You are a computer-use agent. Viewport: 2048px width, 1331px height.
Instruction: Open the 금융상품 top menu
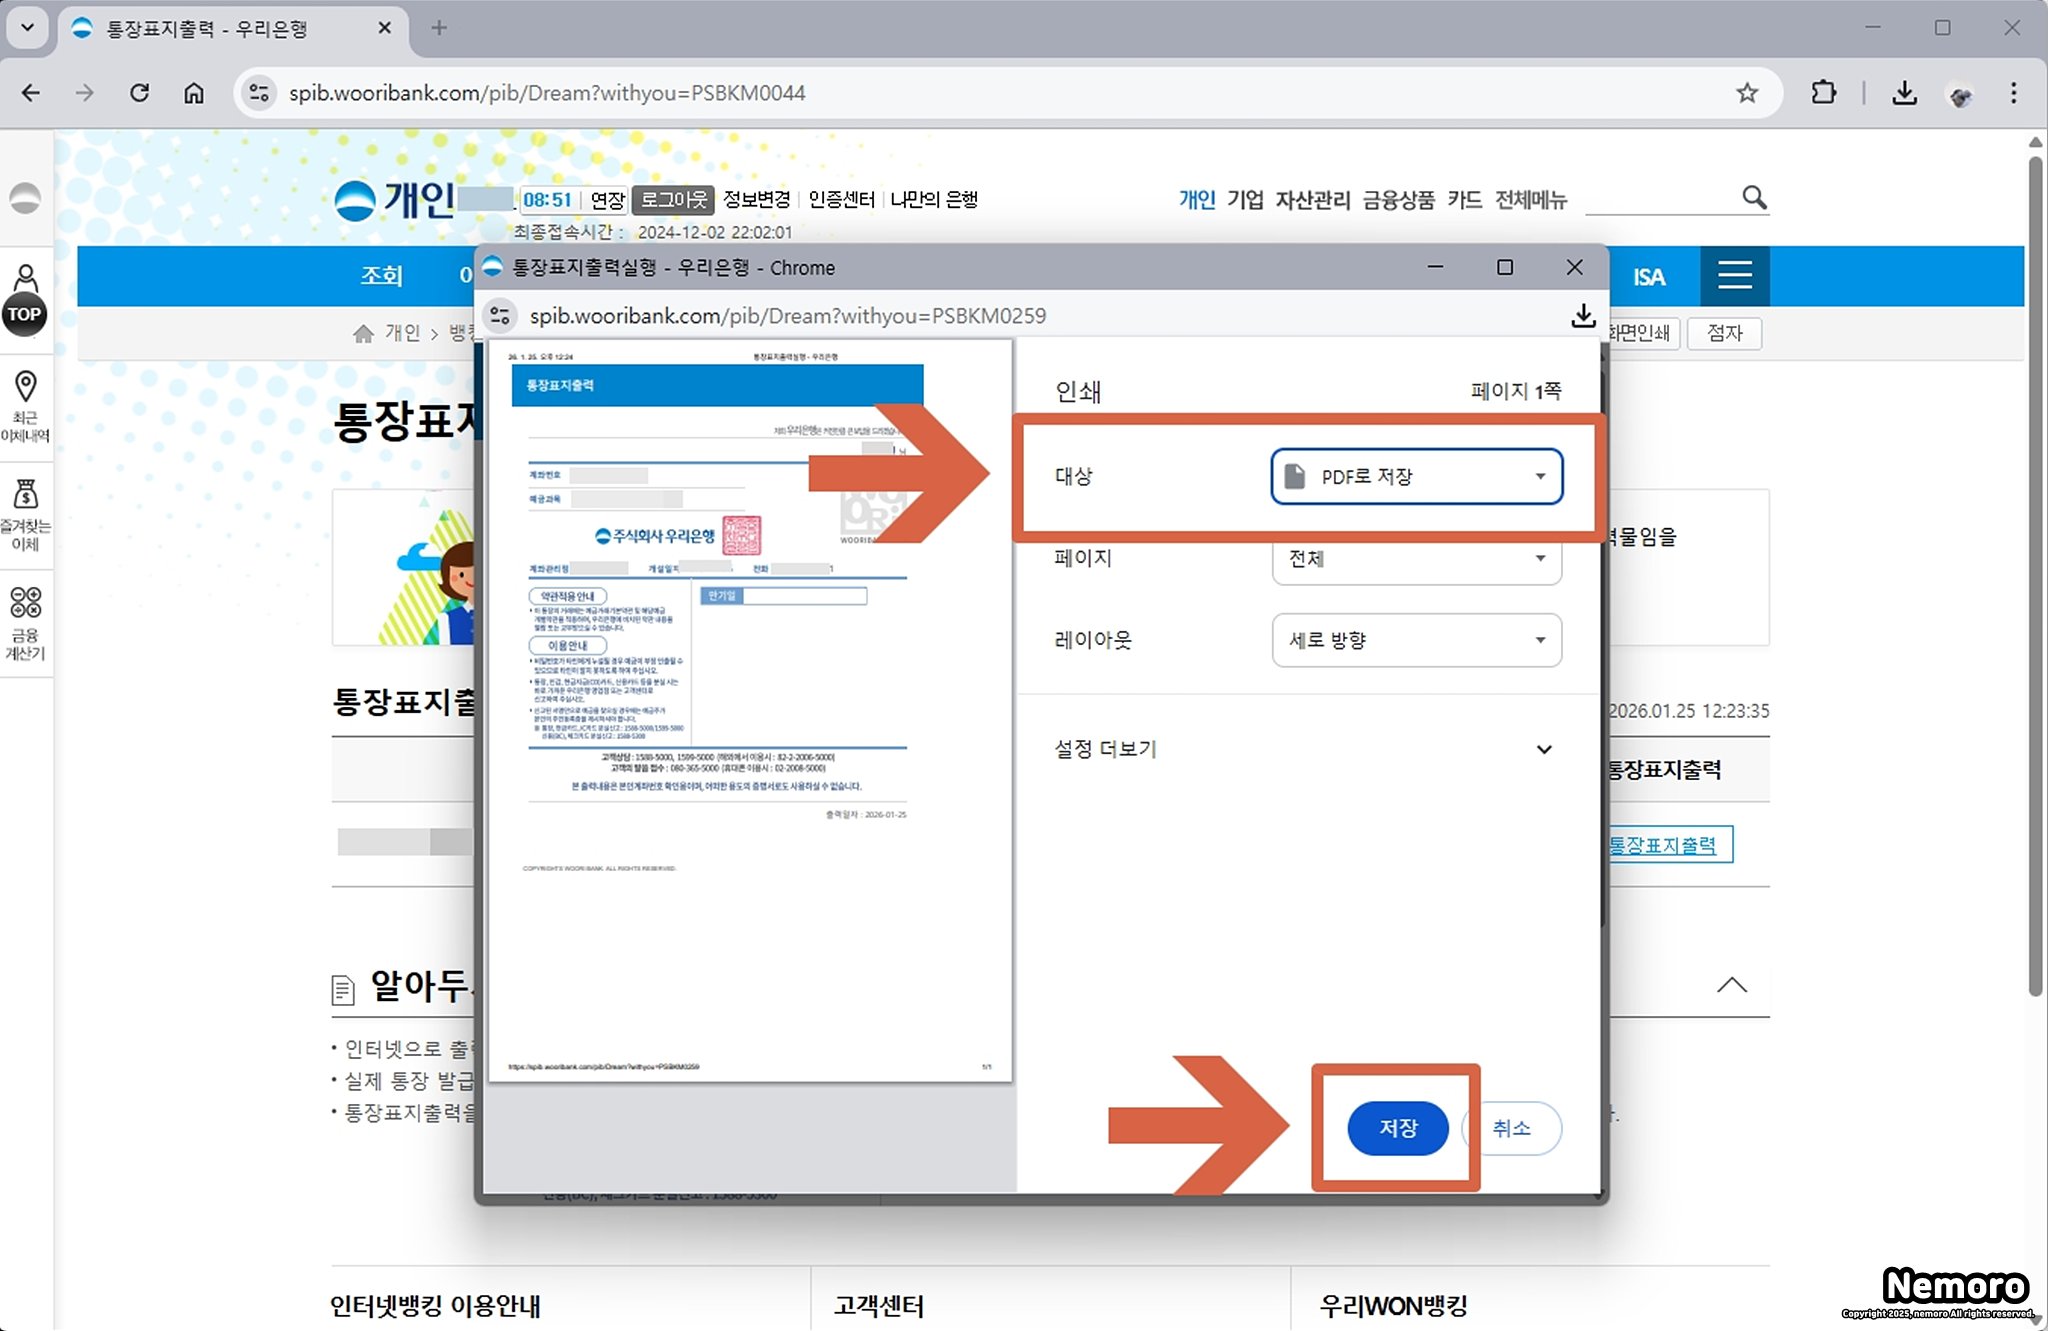click(x=1398, y=200)
